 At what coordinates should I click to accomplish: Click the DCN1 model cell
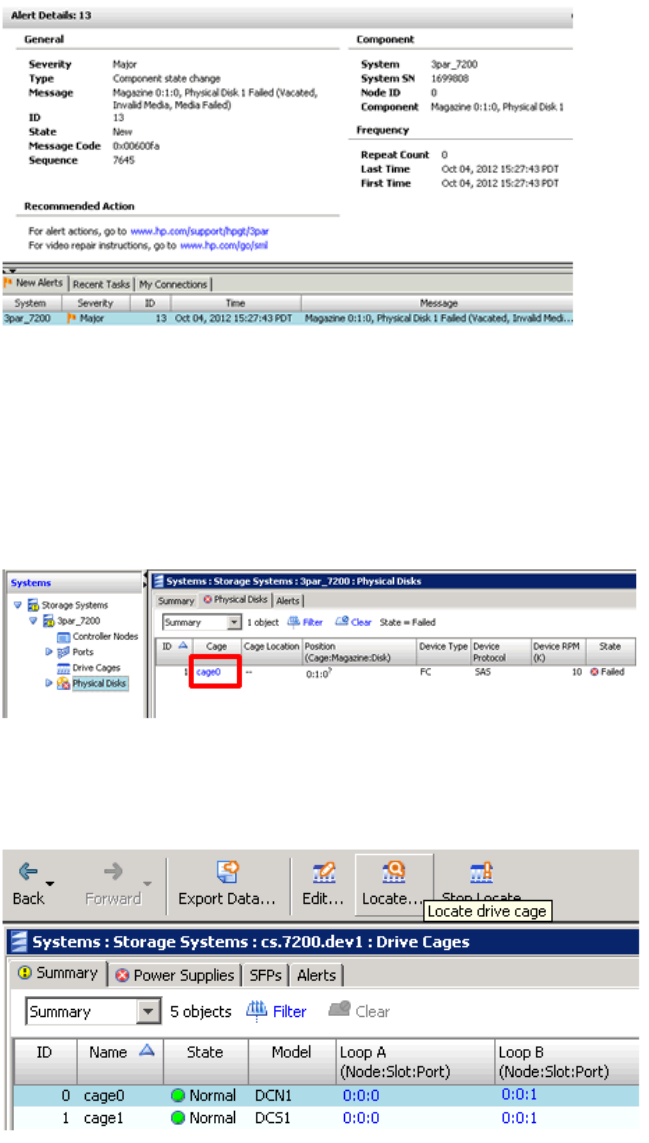tap(273, 1096)
